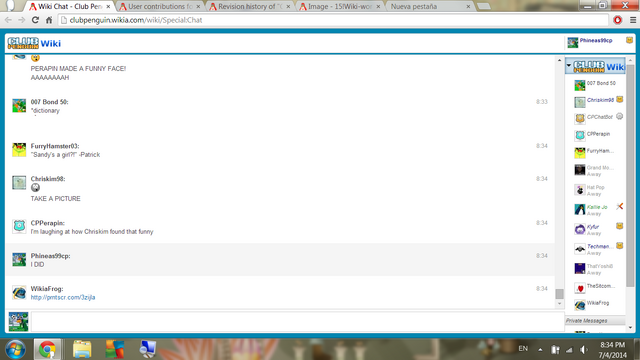Click the browser reload icon

[35, 20]
